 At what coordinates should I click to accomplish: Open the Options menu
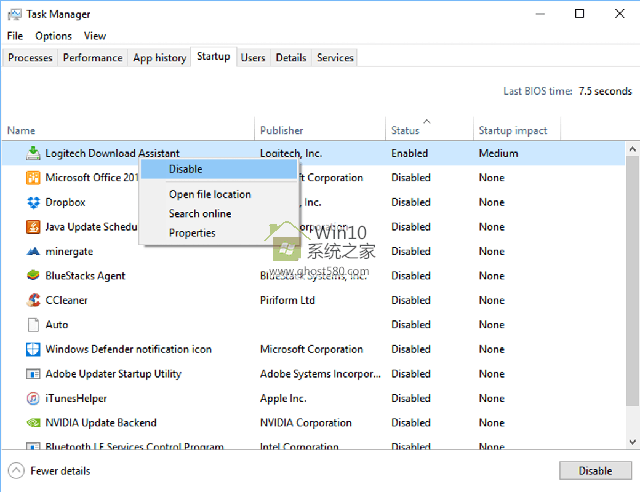click(x=53, y=36)
